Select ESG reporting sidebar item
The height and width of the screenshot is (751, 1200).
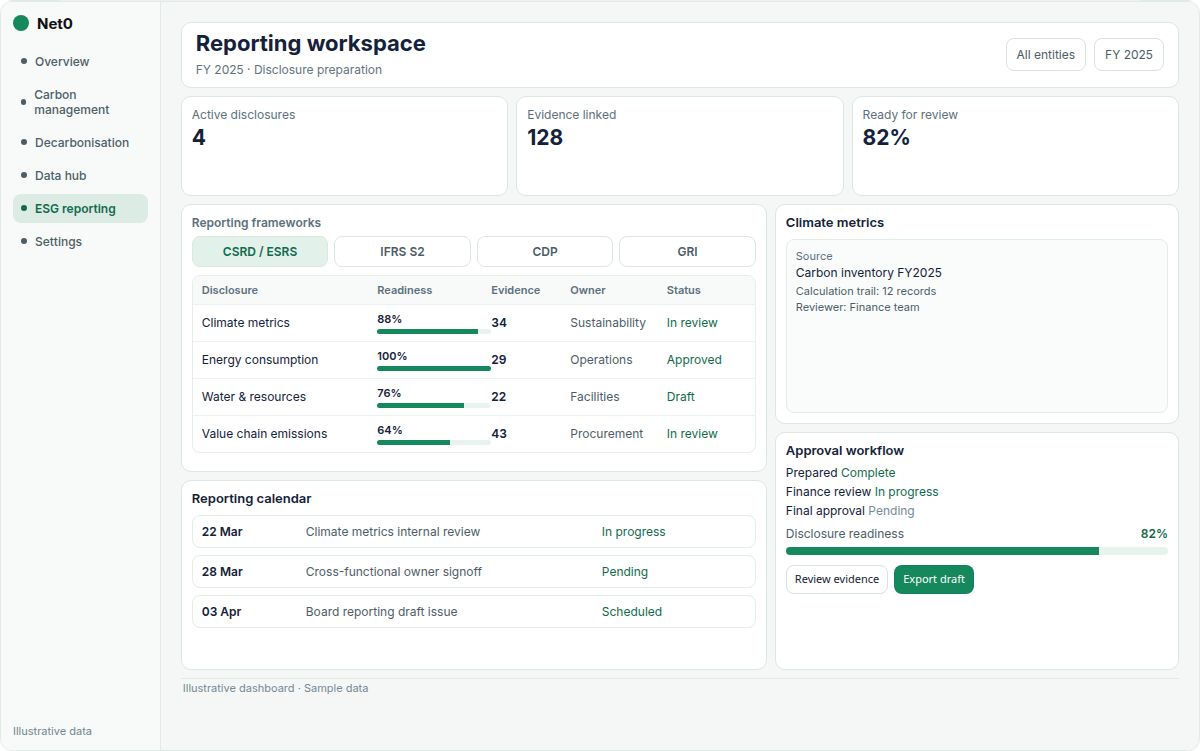[80, 209]
